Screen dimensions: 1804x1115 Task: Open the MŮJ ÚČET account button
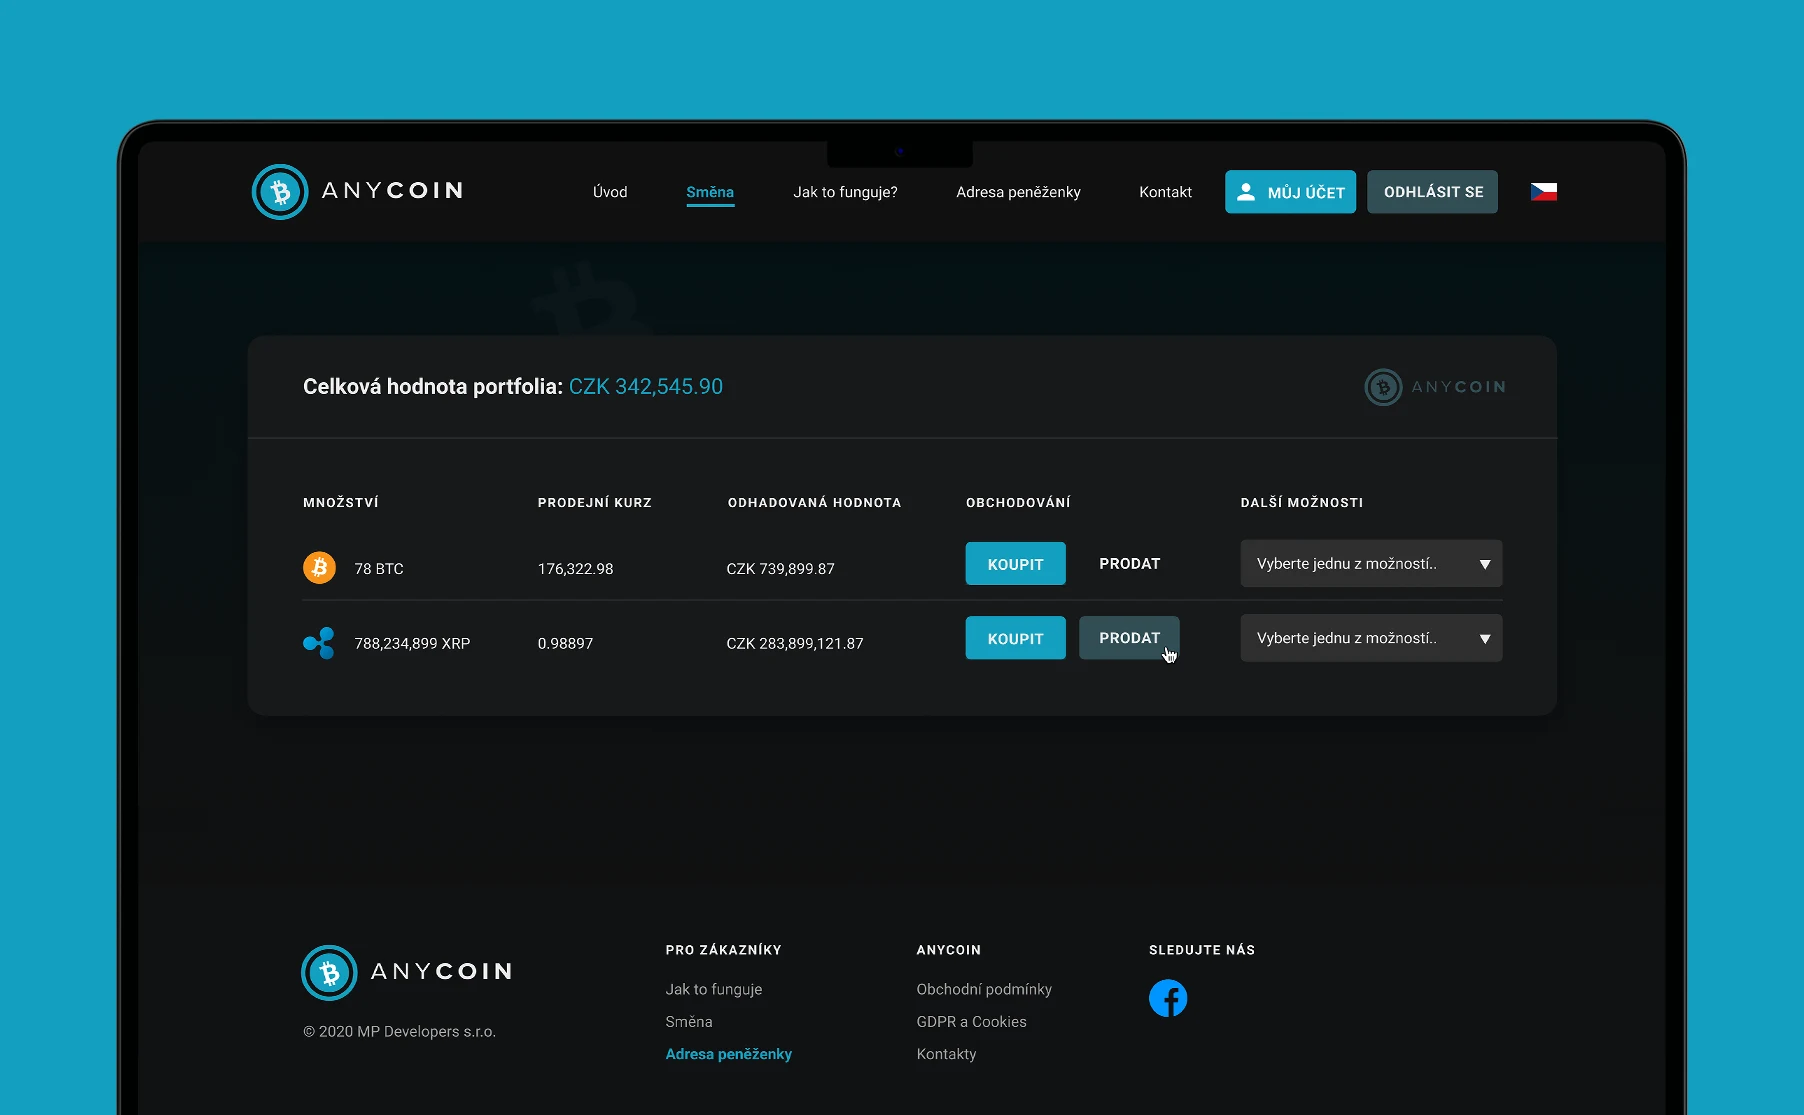click(1290, 192)
